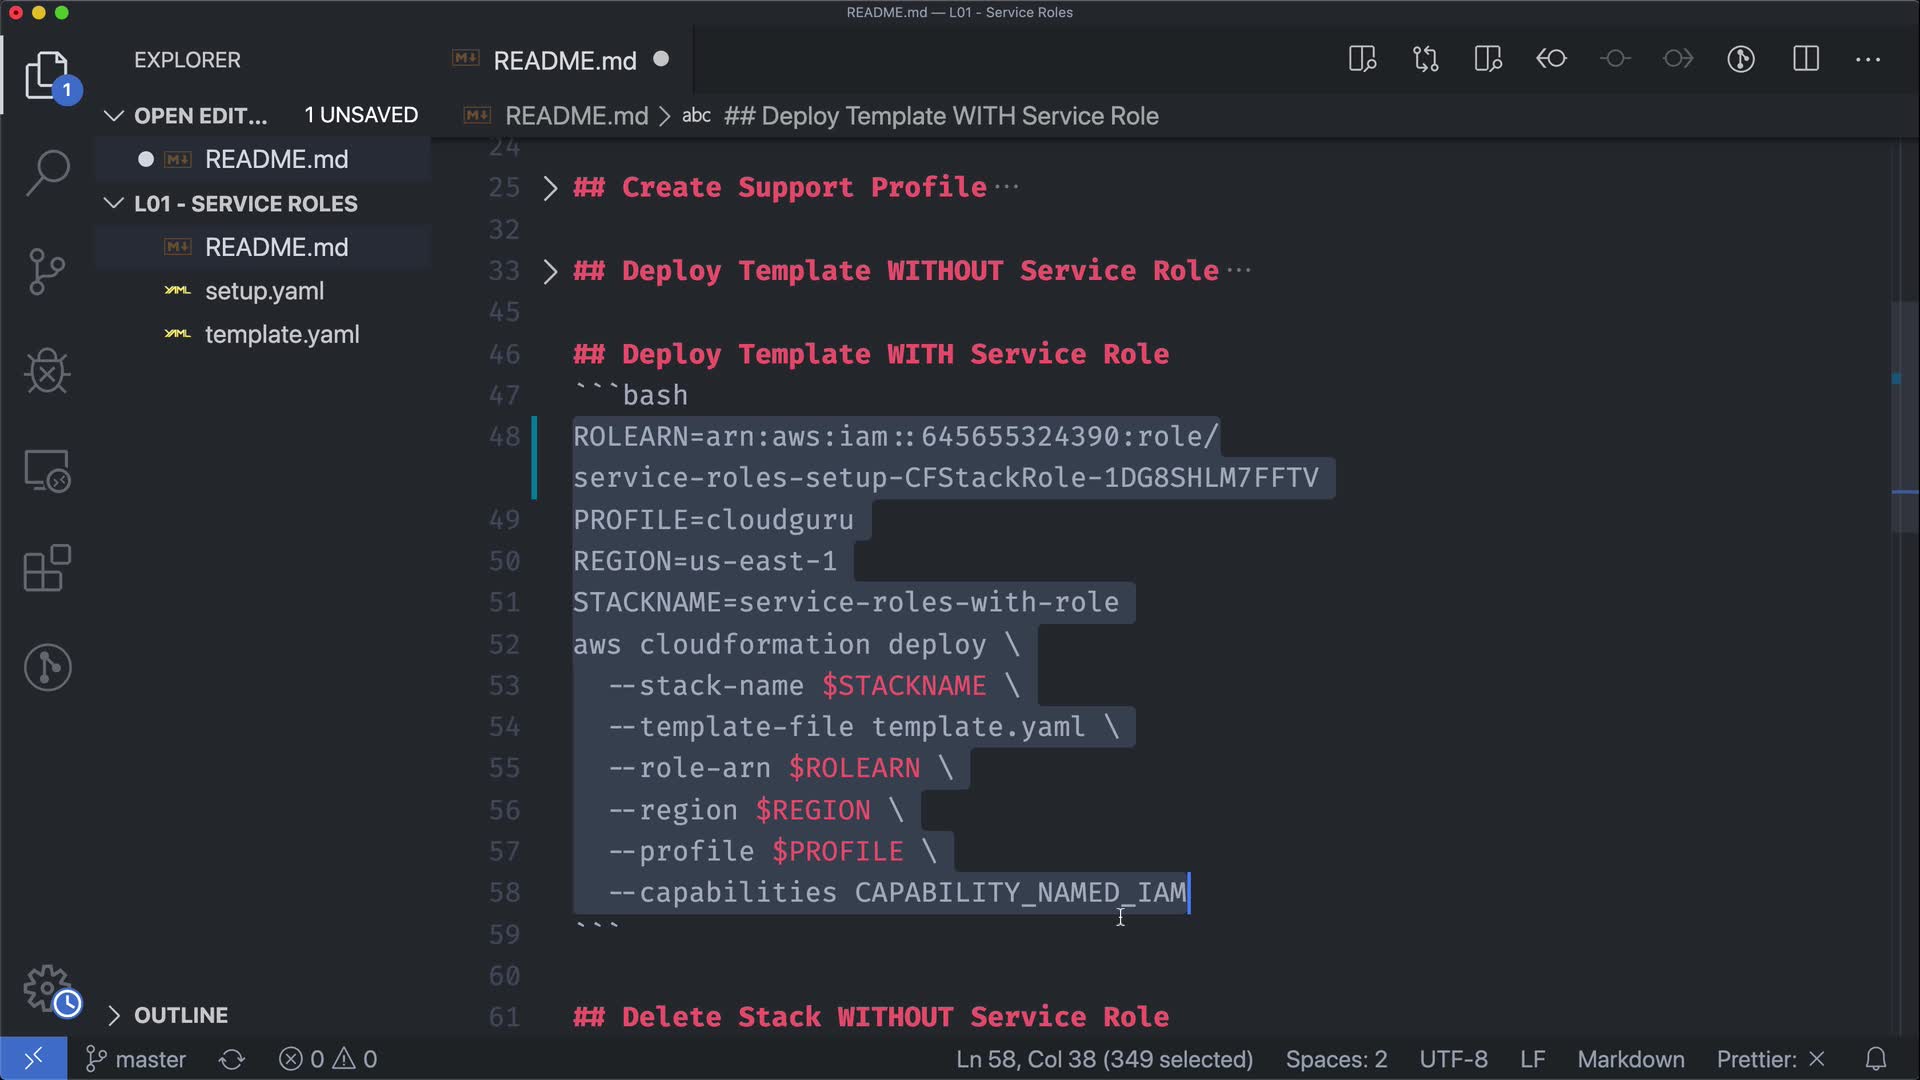Toggle Prettier status in status bar
The height and width of the screenshot is (1080, 1920).
pyautogui.click(x=1769, y=1059)
